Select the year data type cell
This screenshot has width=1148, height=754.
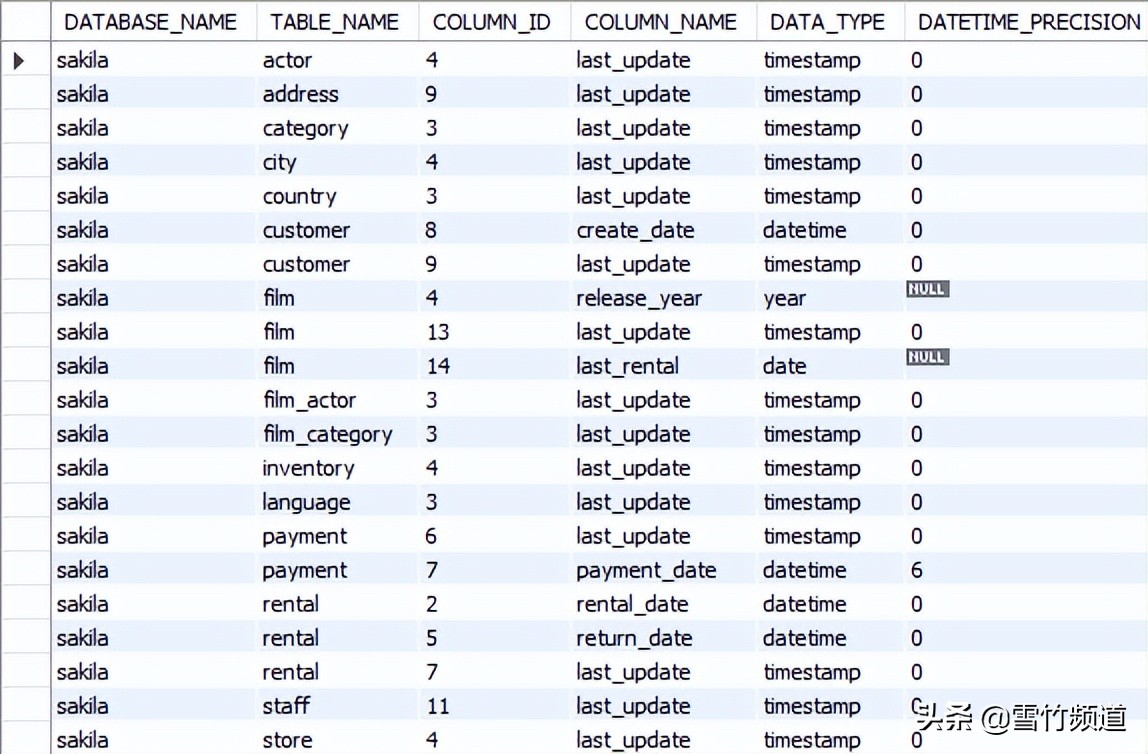pos(785,298)
